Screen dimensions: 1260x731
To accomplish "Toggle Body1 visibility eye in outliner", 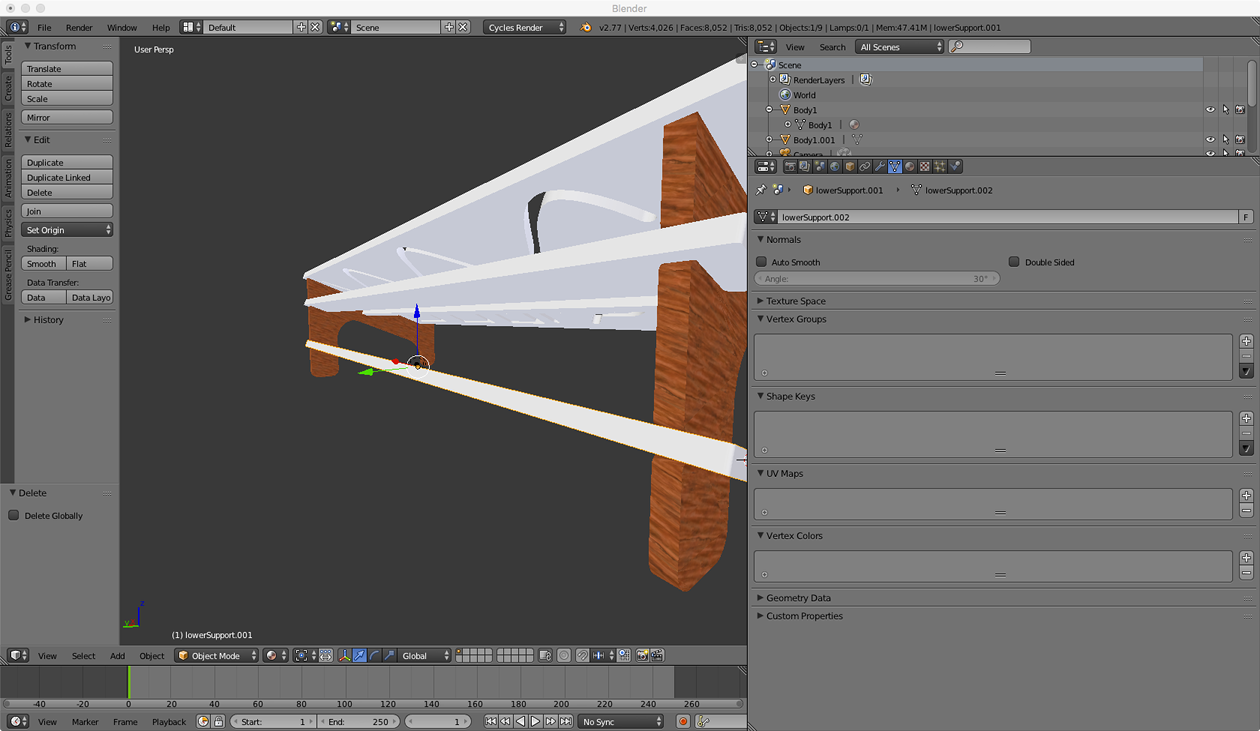I will click(x=1210, y=110).
